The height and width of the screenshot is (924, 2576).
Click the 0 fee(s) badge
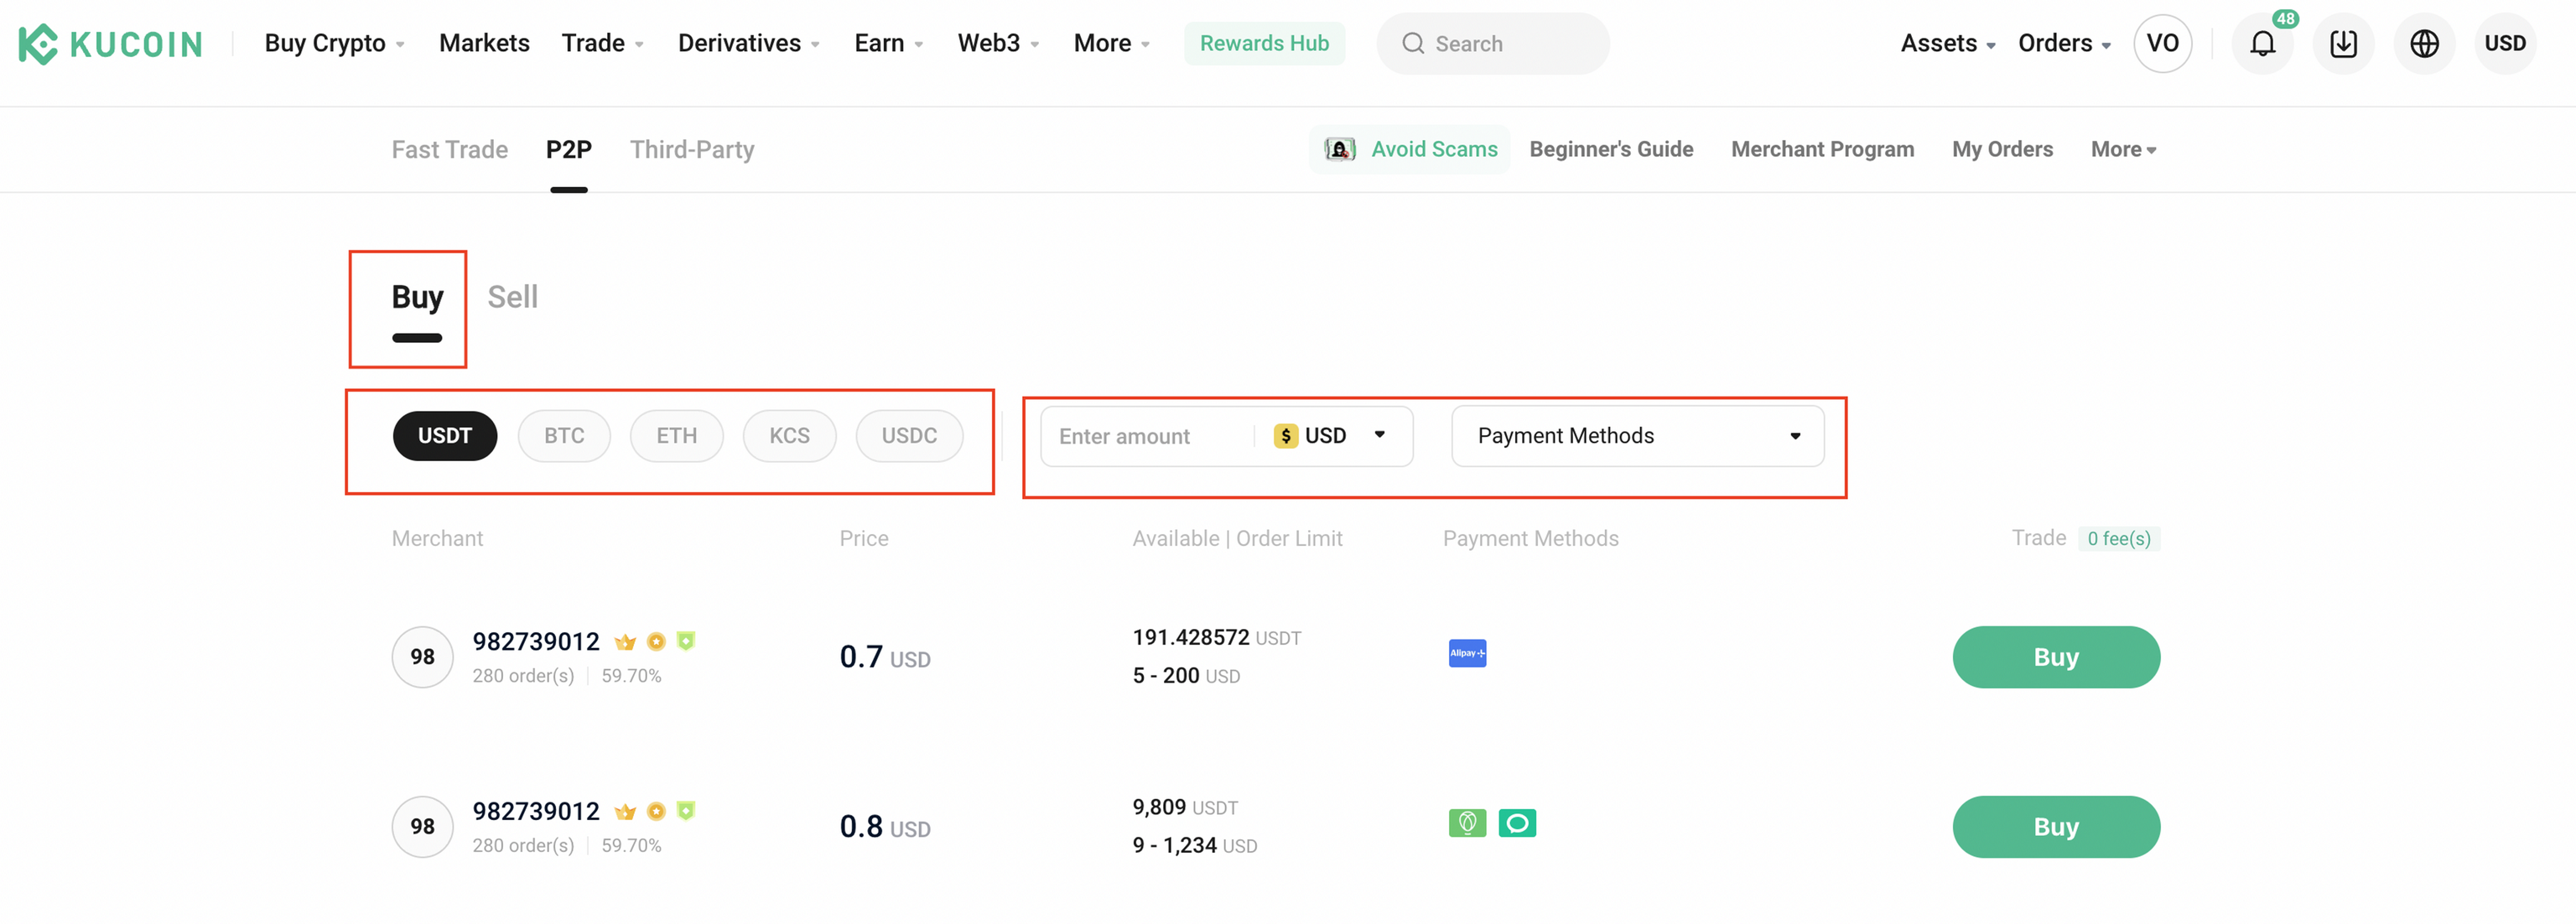point(2118,539)
